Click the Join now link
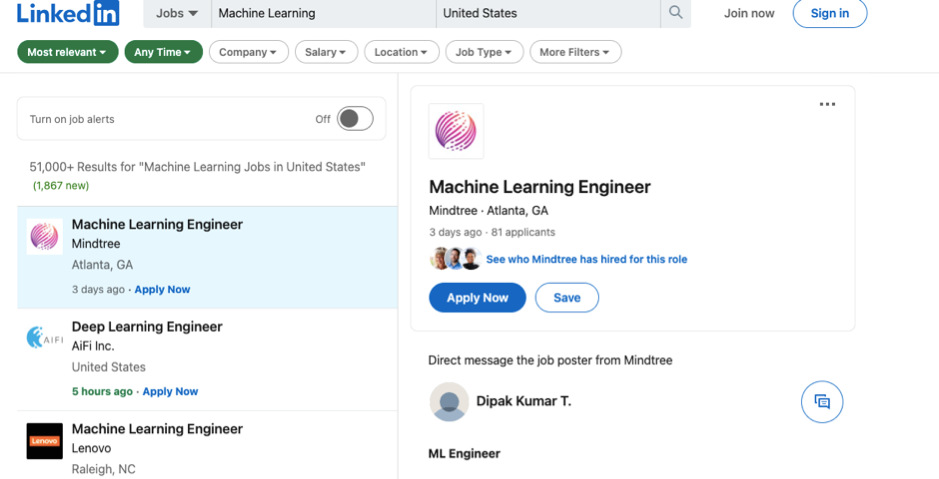The height and width of the screenshot is (479, 939). (x=749, y=13)
